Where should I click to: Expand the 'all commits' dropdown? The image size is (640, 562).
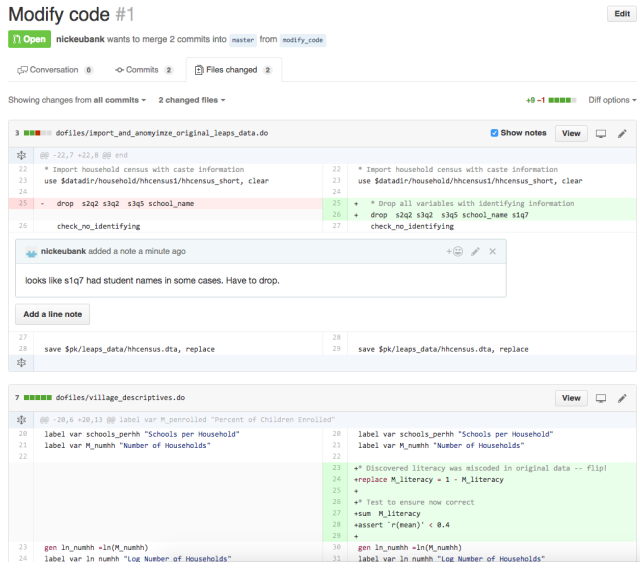click(119, 100)
